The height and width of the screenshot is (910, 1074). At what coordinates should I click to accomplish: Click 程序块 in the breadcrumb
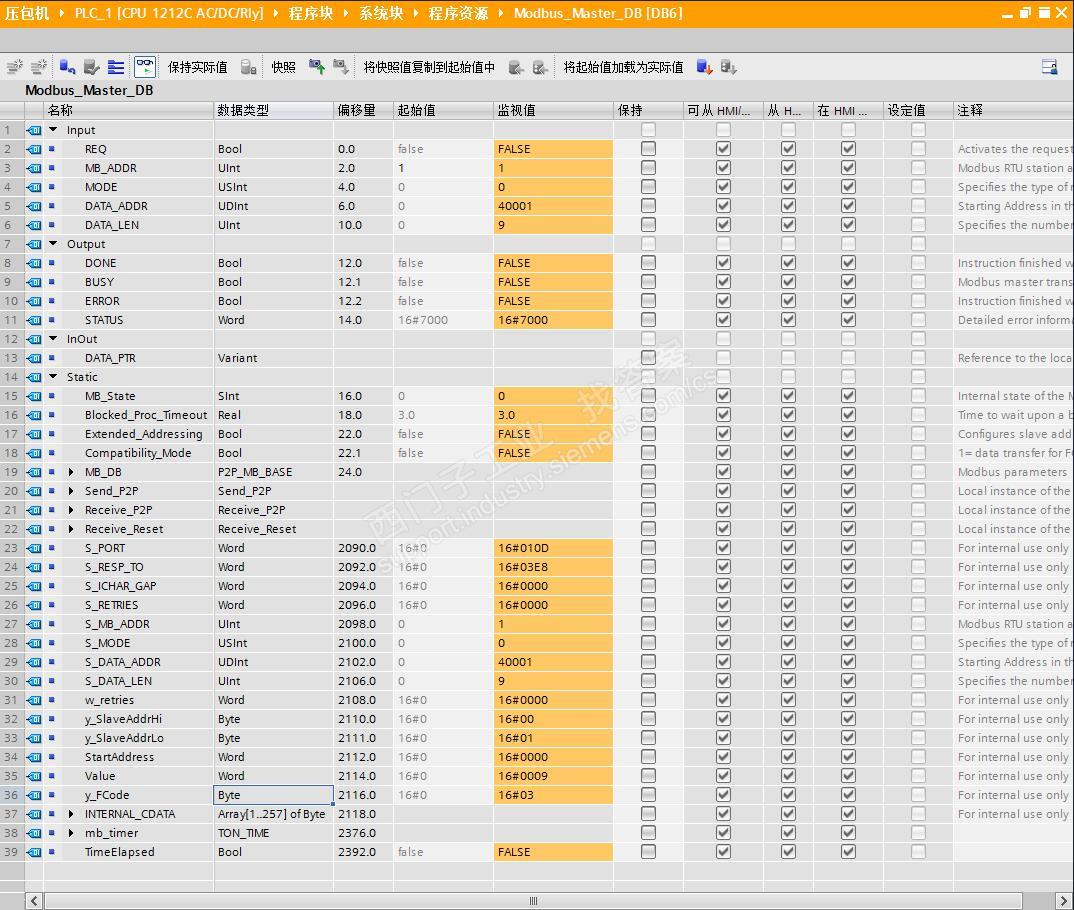[310, 13]
